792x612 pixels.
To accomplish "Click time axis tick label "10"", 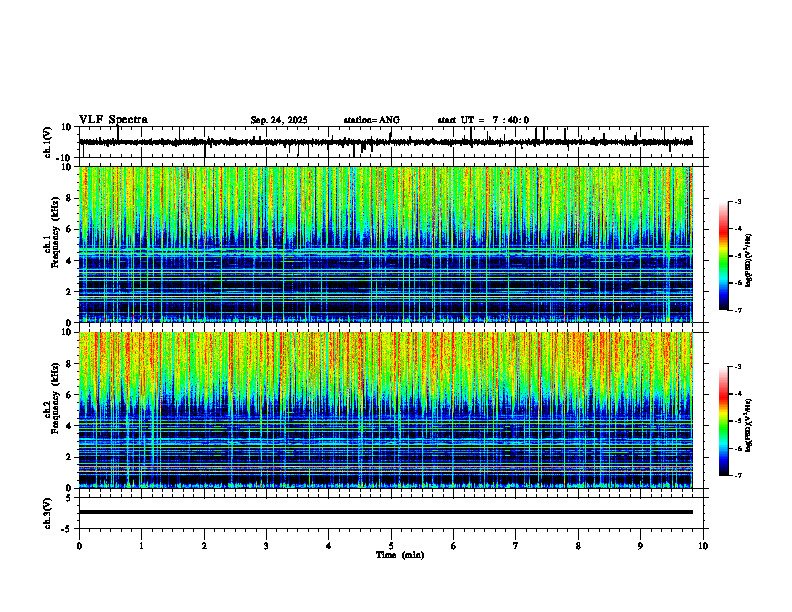I will (703, 546).
